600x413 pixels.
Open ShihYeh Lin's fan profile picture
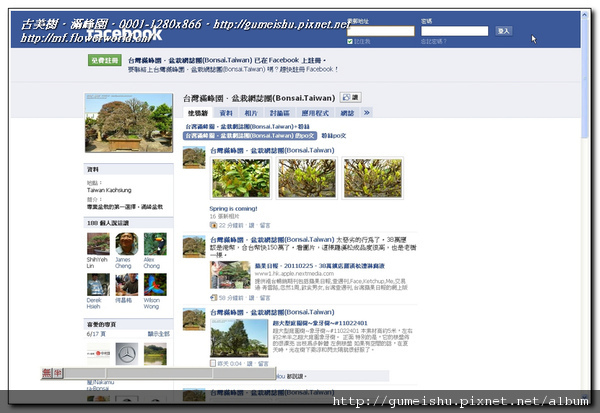tap(98, 244)
